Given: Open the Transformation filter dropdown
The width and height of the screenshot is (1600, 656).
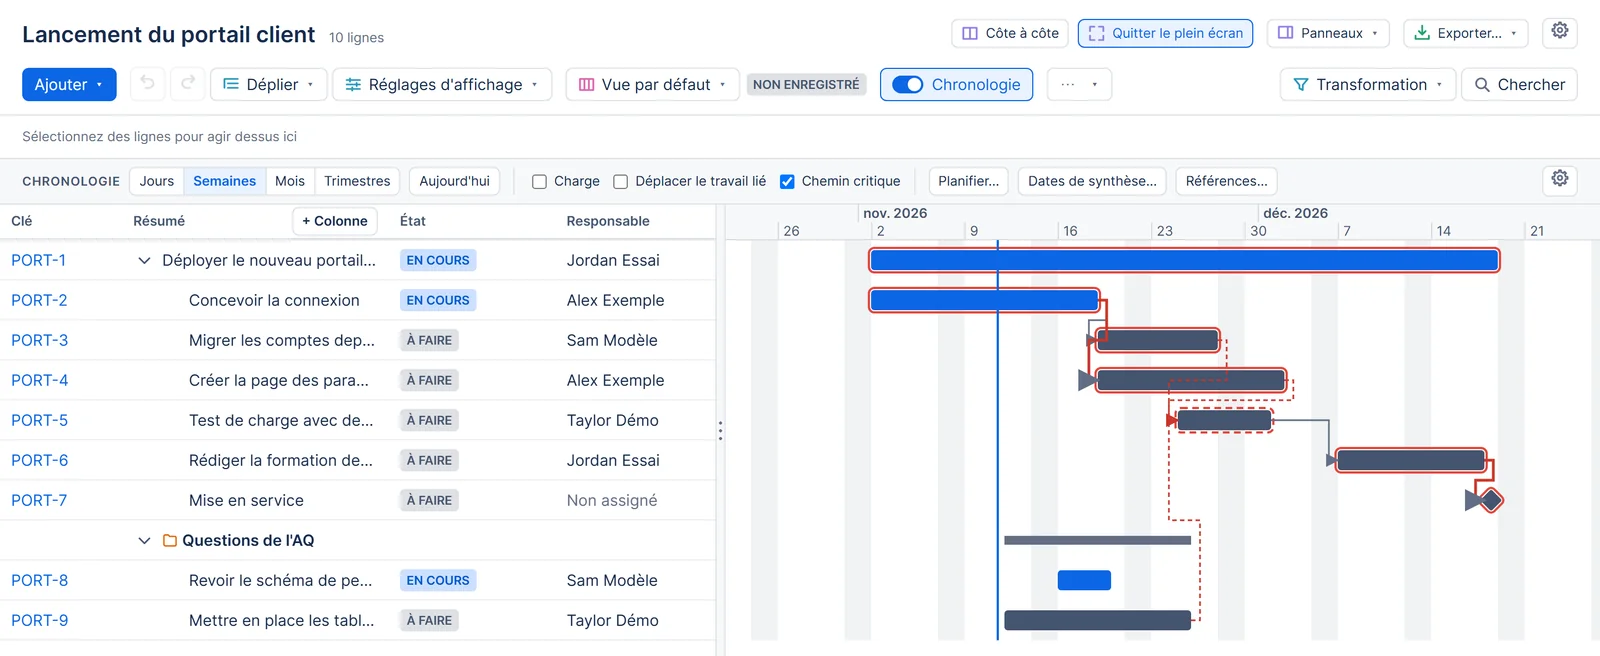Looking at the screenshot, I should pyautogui.click(x=1367, y=84).
